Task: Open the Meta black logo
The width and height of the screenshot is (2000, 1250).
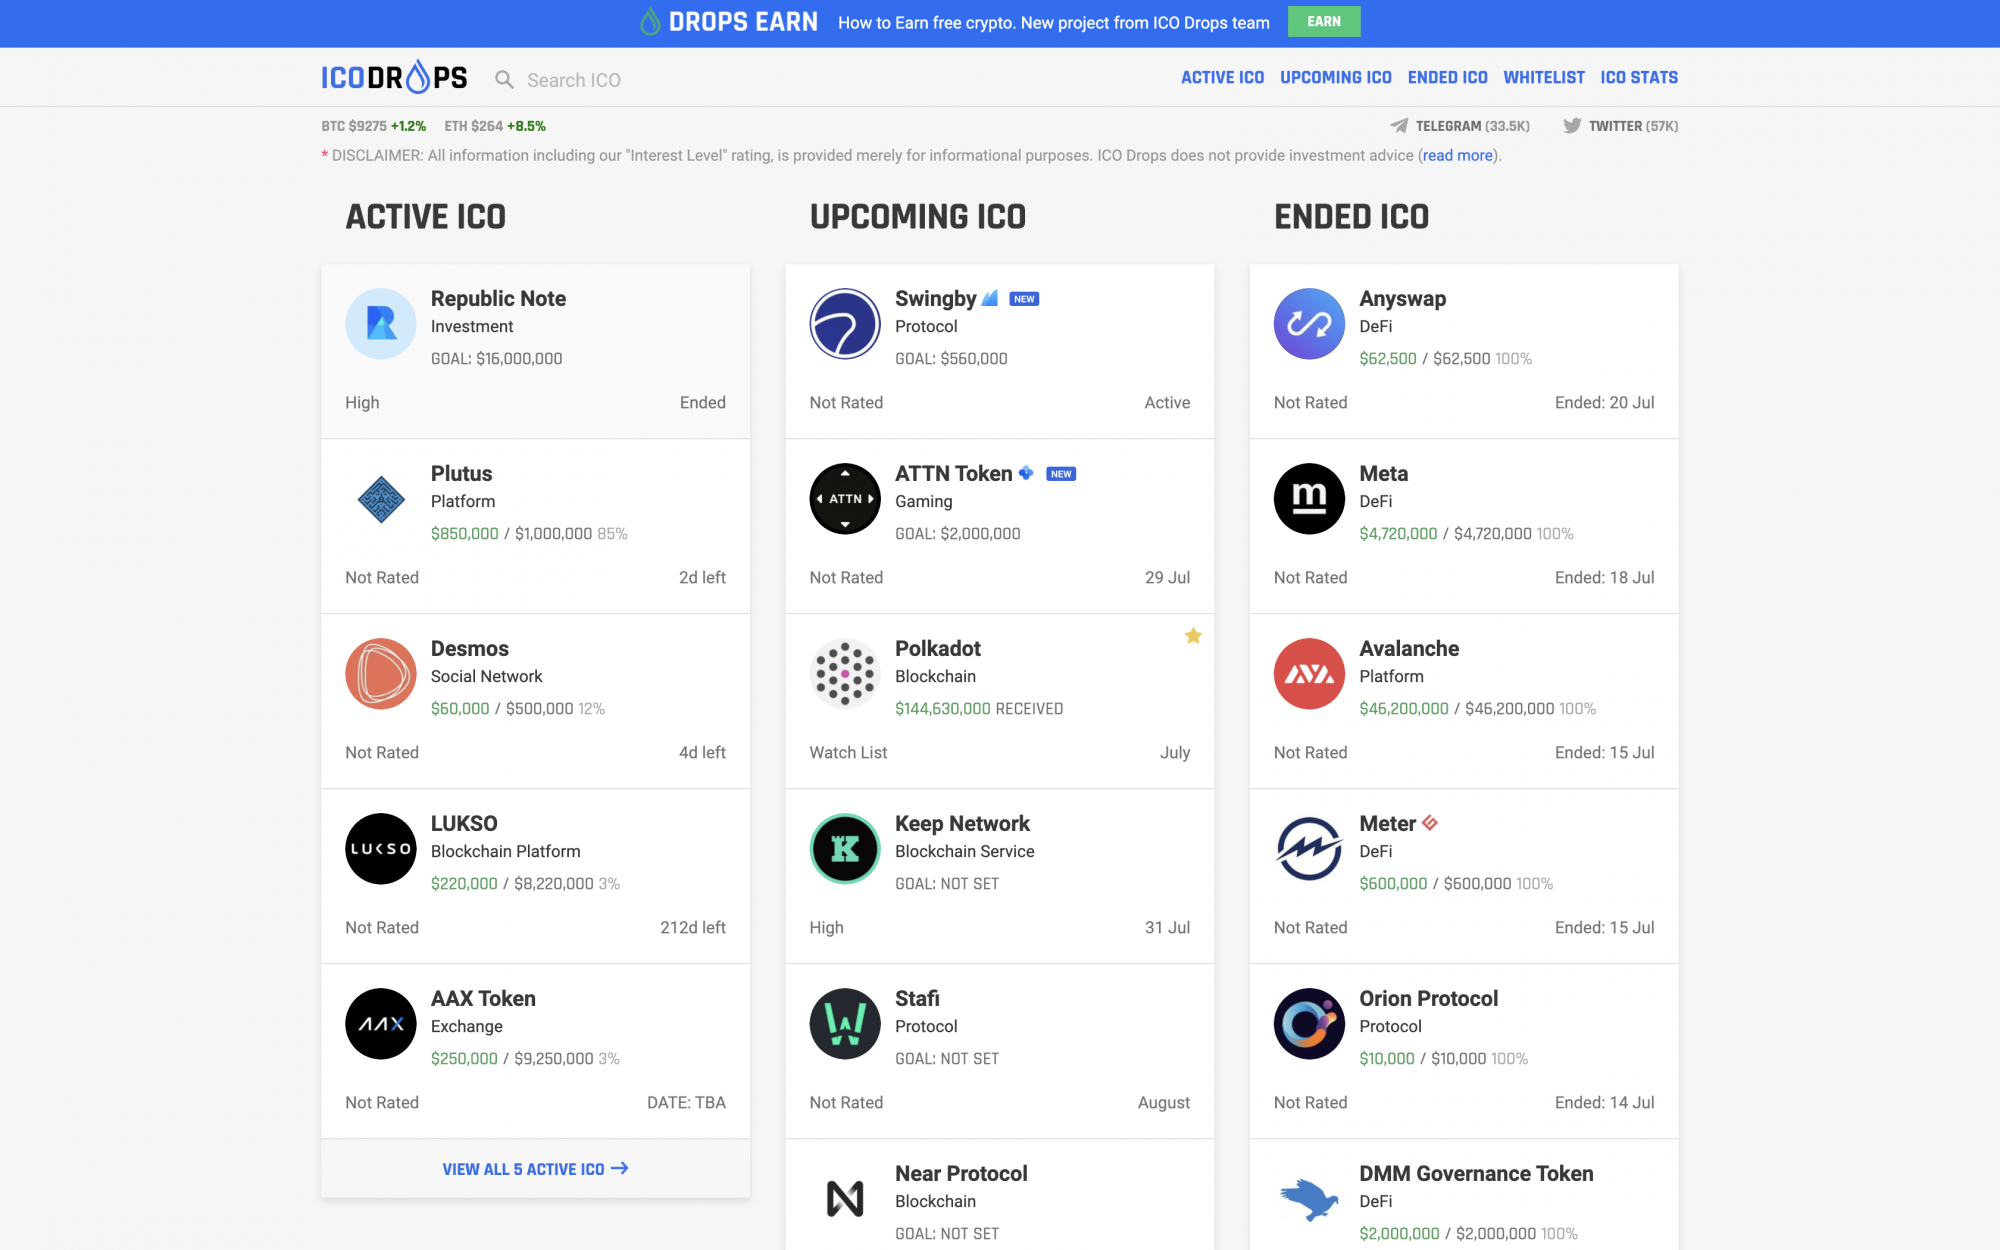Action: [x=1309, y=499]
